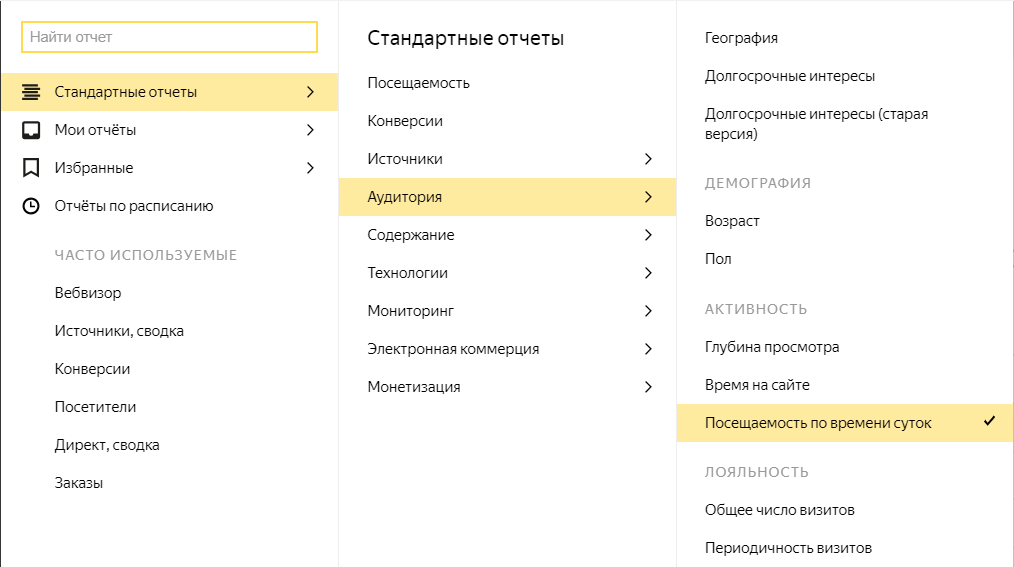Open the Директ, сводка report
1014x567 pixels.
pos(107,445)
